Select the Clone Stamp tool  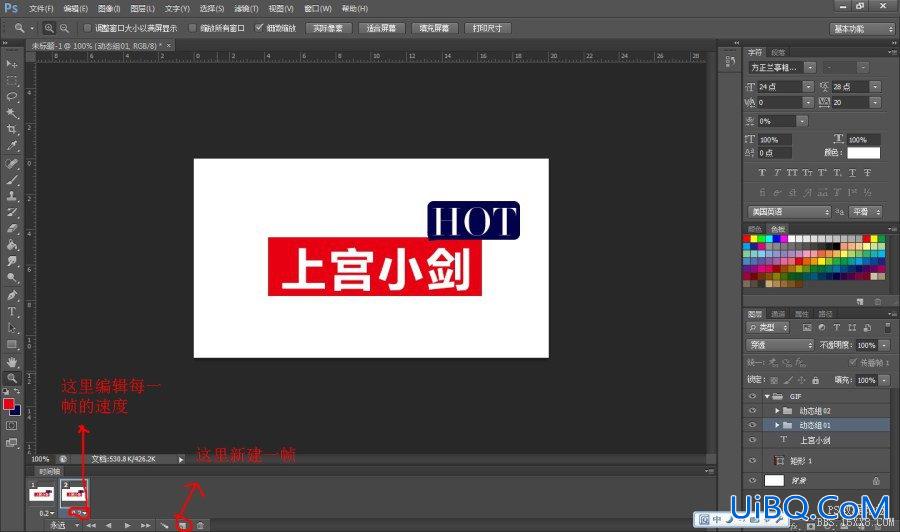tap(11, 196)
